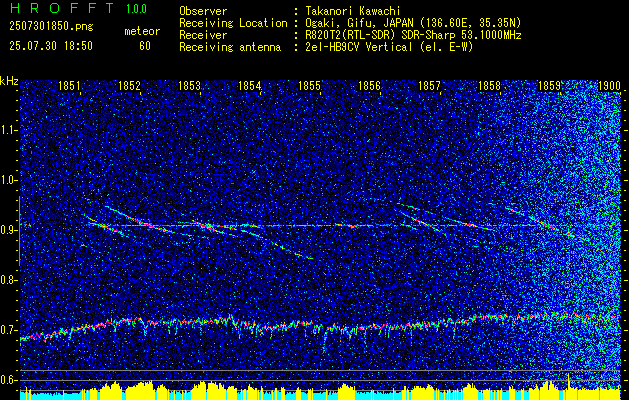Click the 1854 time axis marker
The width and height of the screenshot is (629, 400).
pyautogui.click(x=250, y=85)
